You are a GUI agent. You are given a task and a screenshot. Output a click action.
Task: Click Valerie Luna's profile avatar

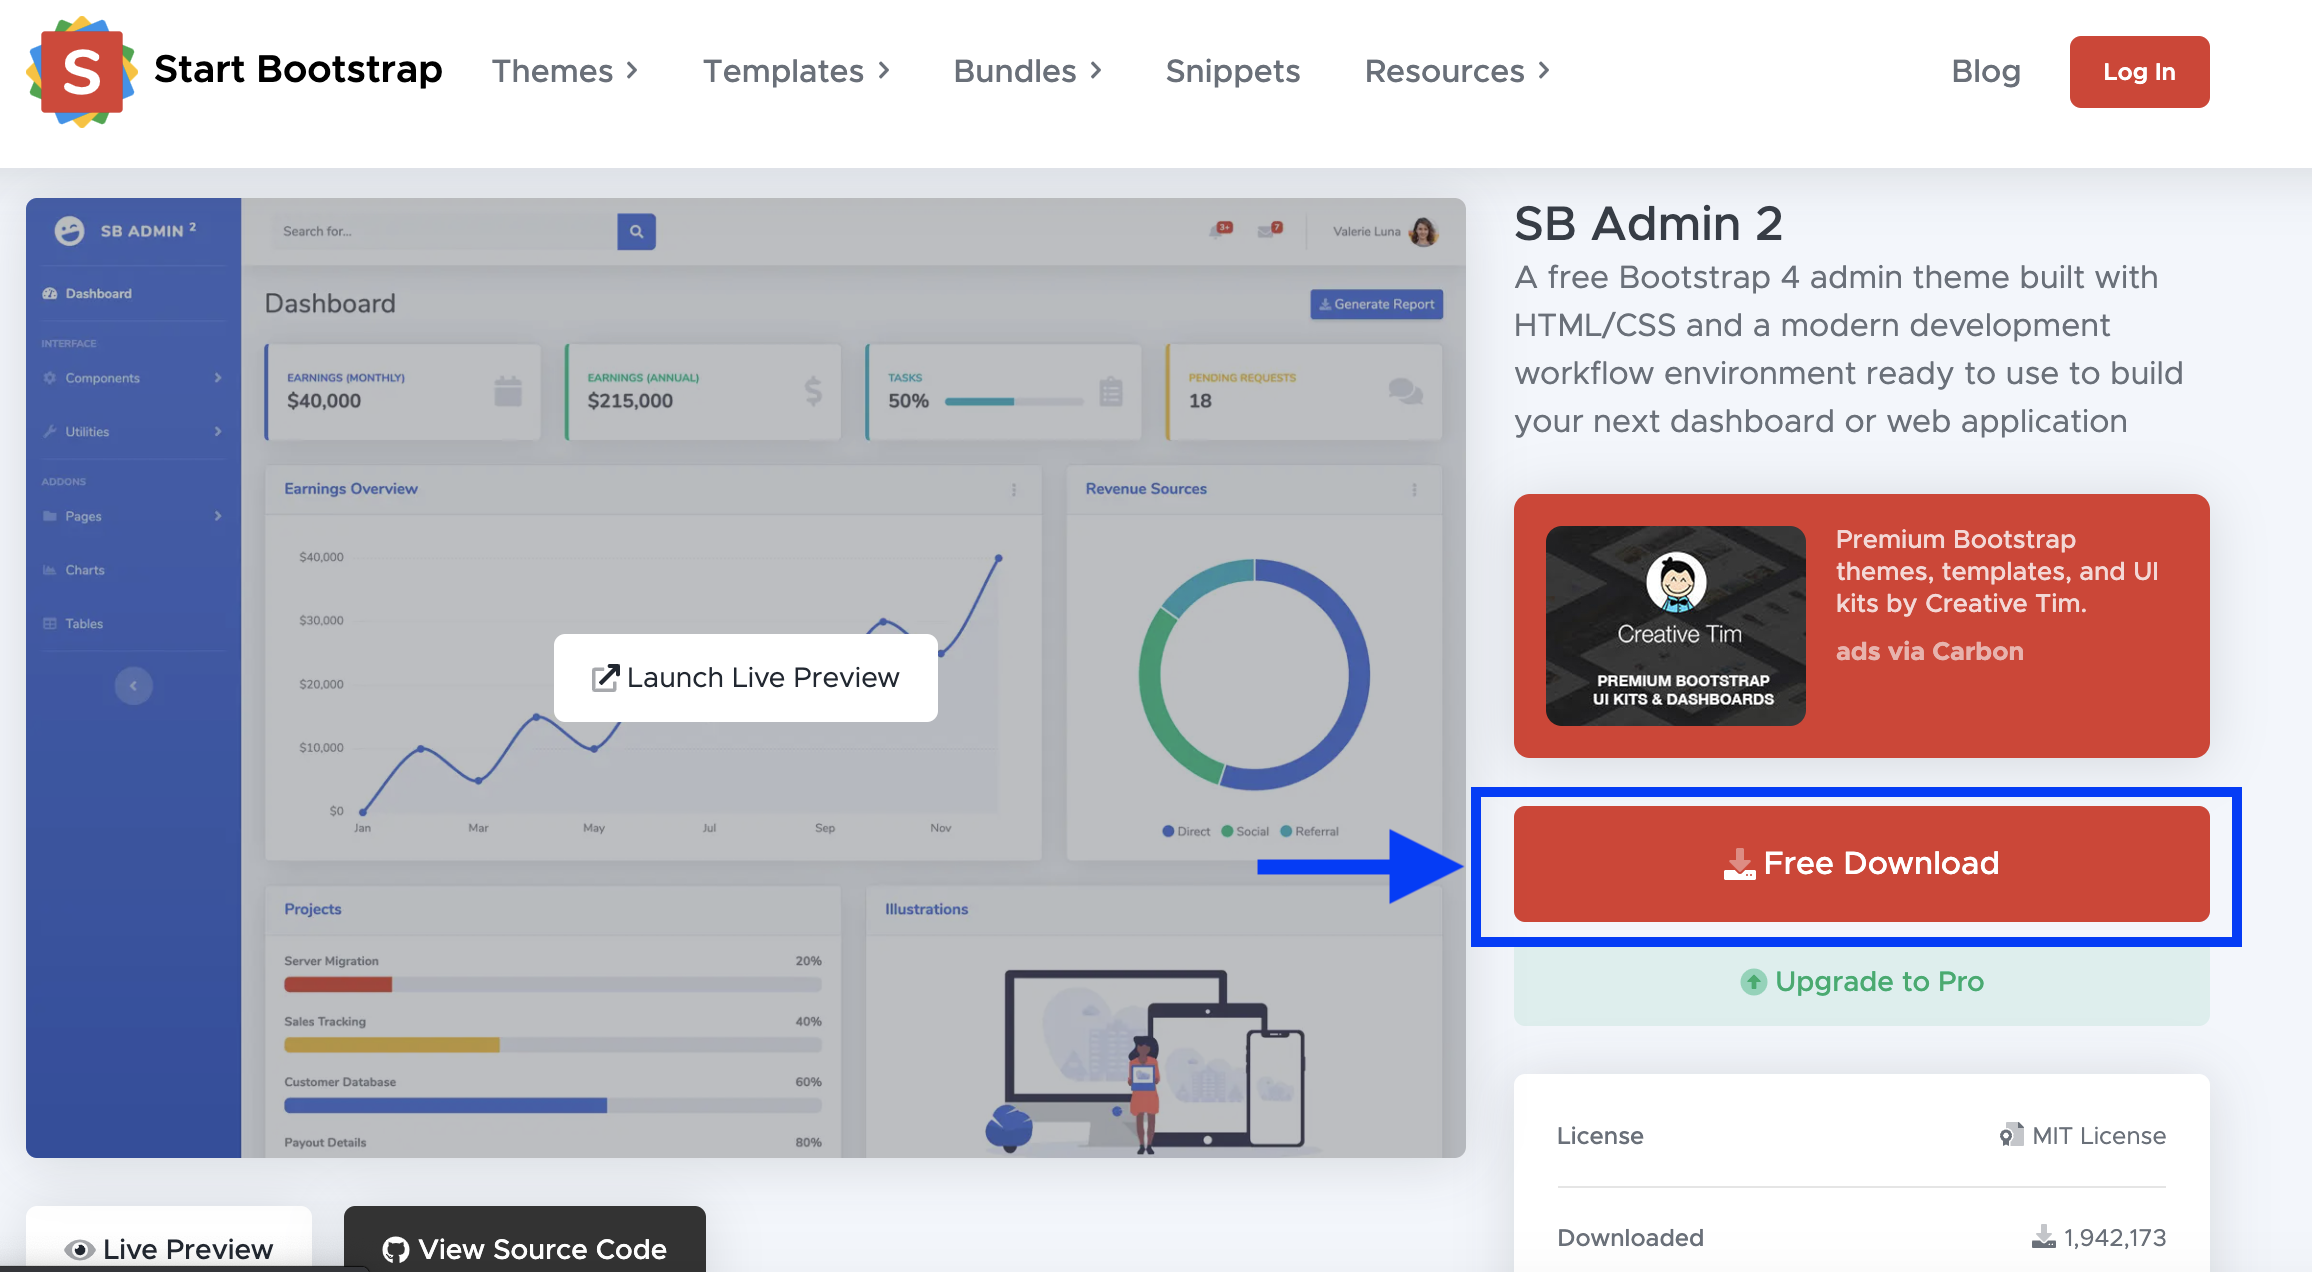pos(1423,231)
